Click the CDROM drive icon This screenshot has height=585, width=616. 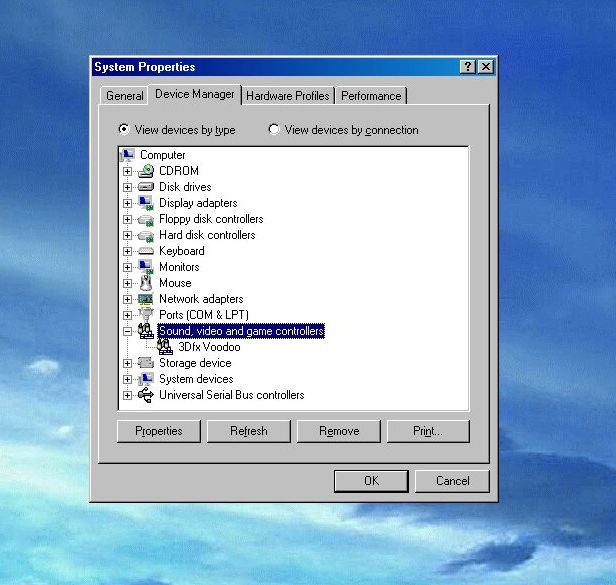(x=146, y=171)
